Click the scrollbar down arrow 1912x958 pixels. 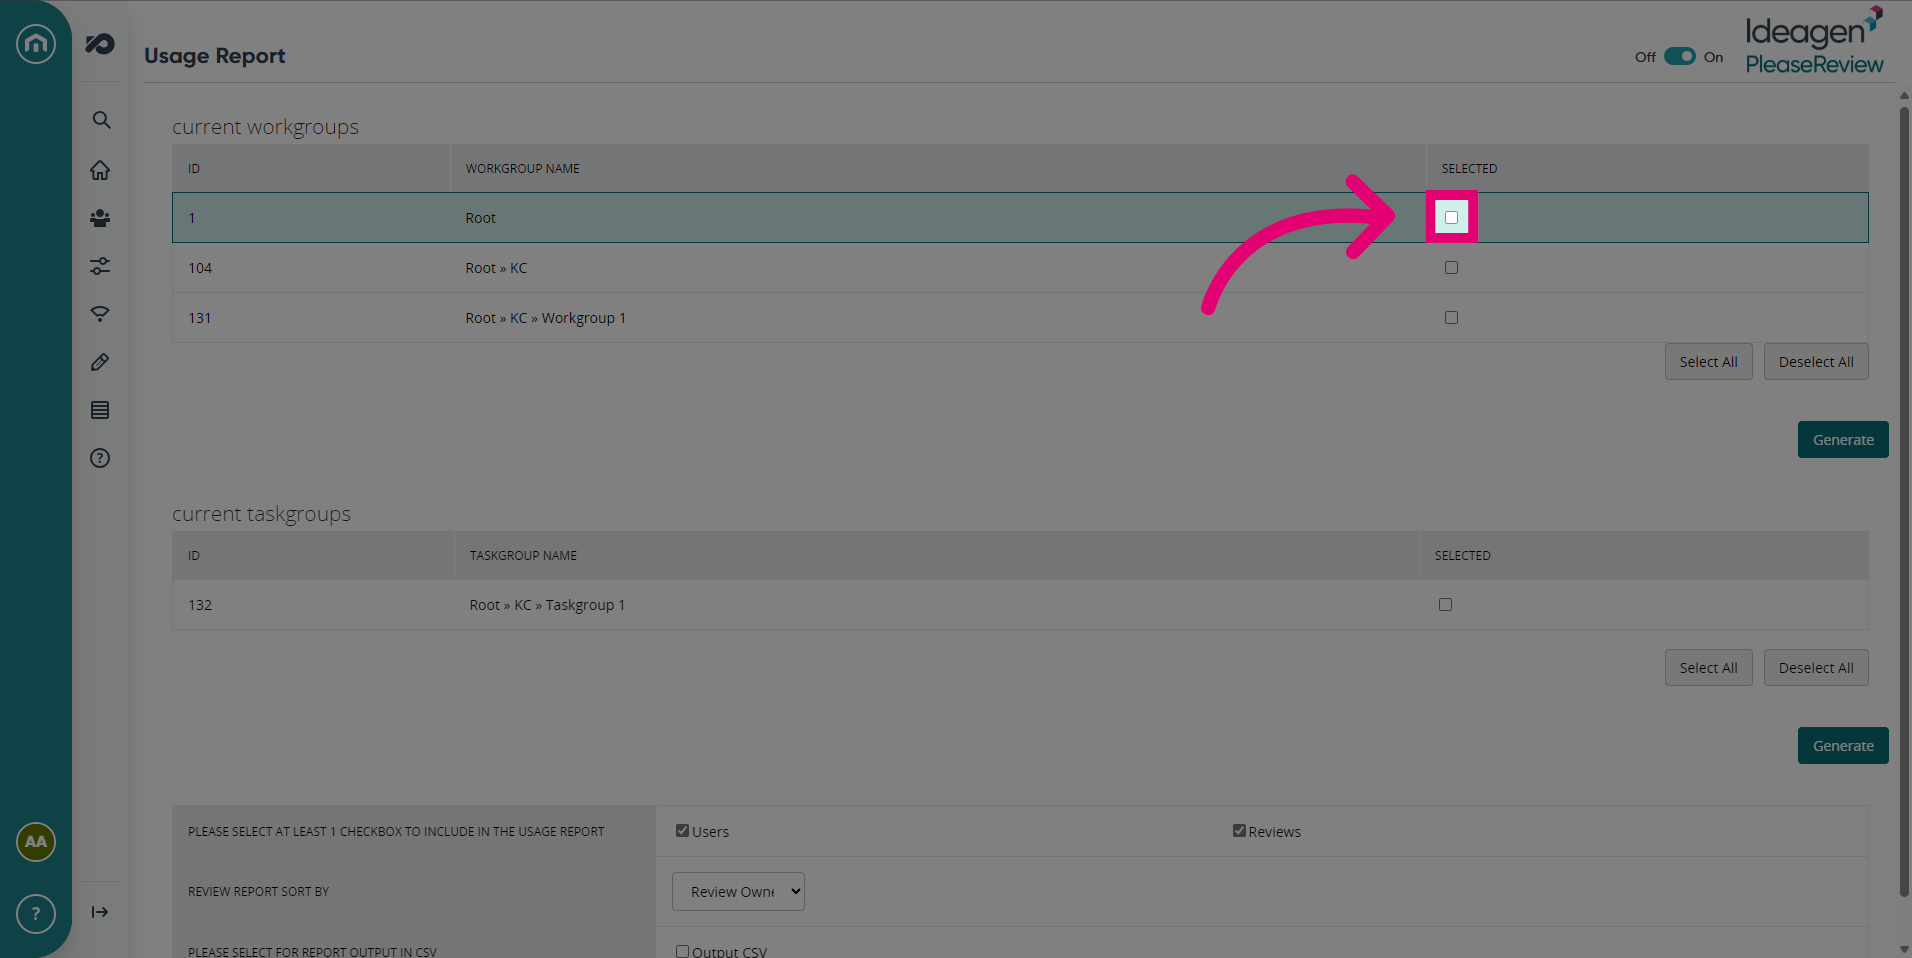pos(1904,949)
